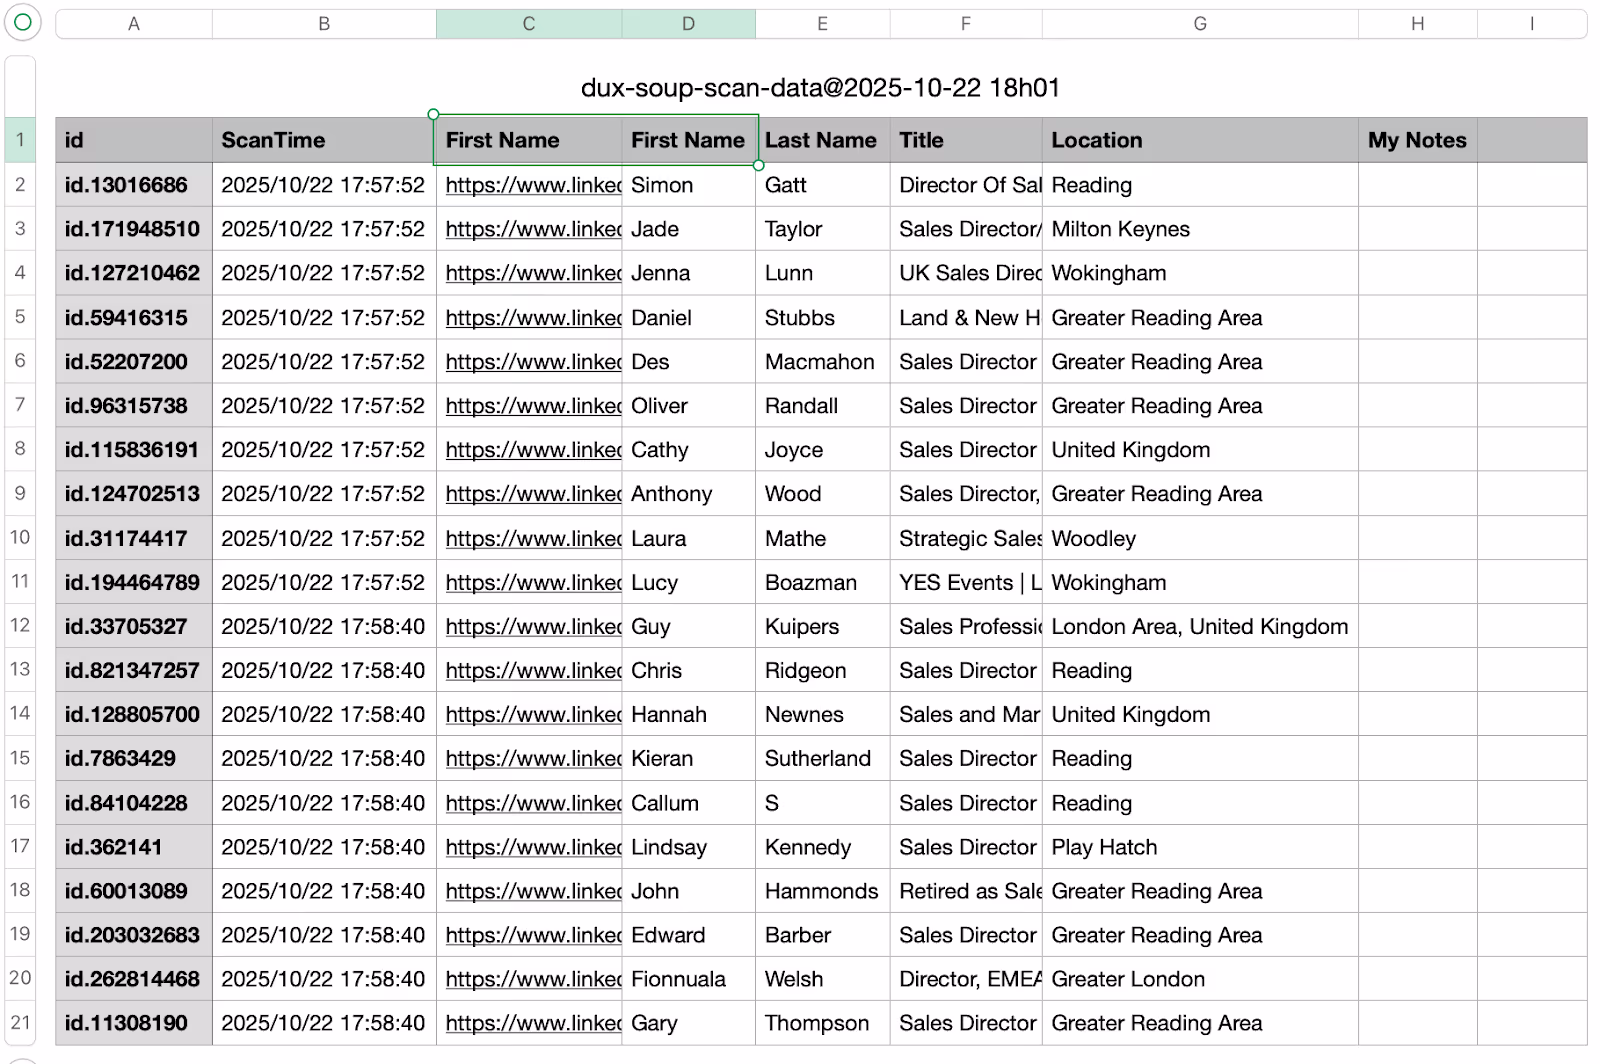1600x1064 pixels.
Task: Open LinkedIn link in Simon Gatt's row
Action: 533,185
